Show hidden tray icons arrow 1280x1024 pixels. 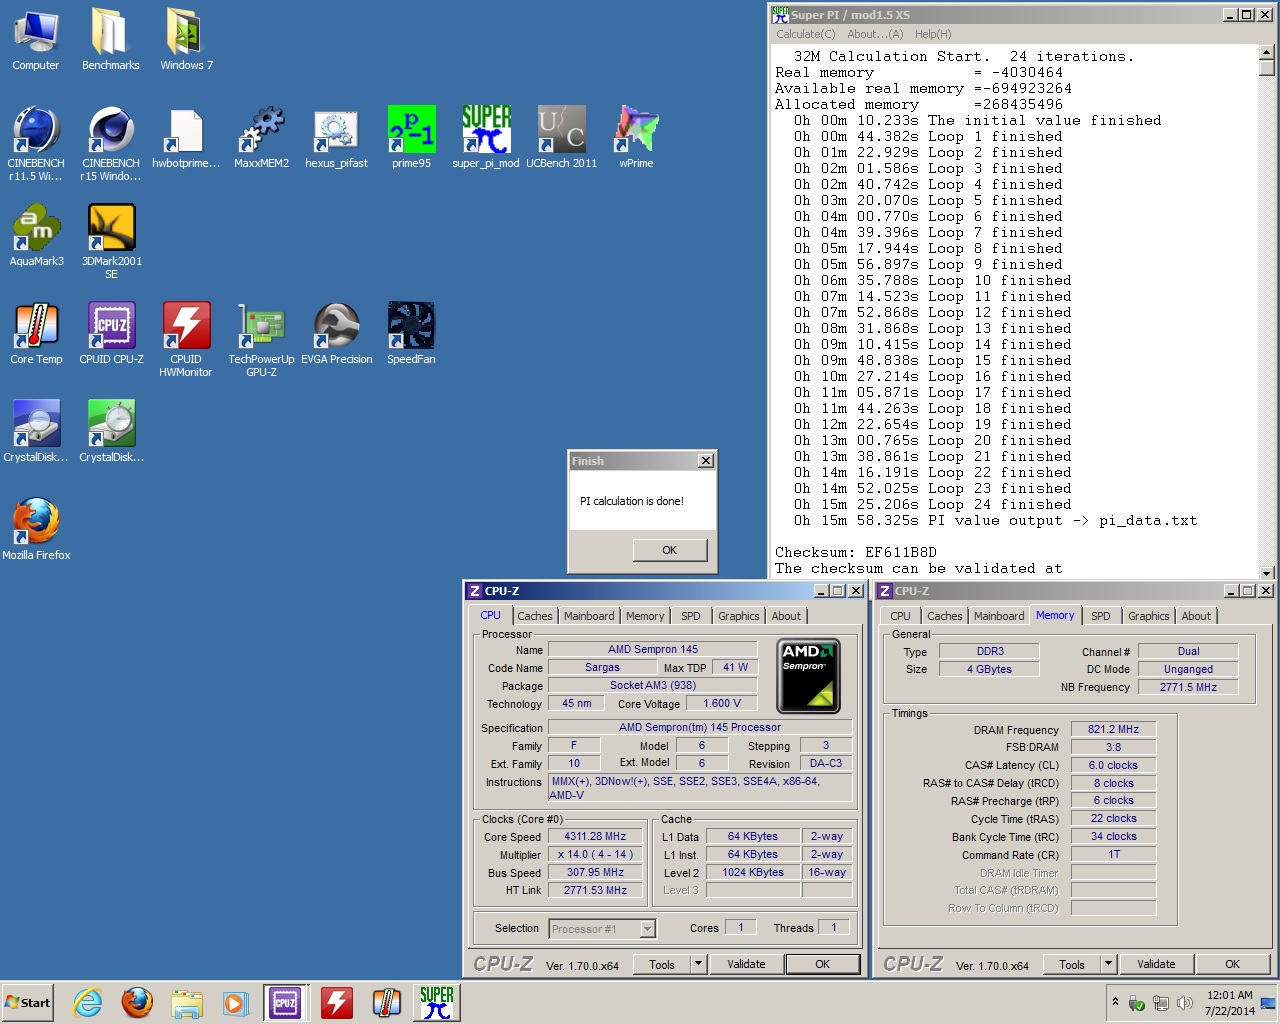1115,1002
